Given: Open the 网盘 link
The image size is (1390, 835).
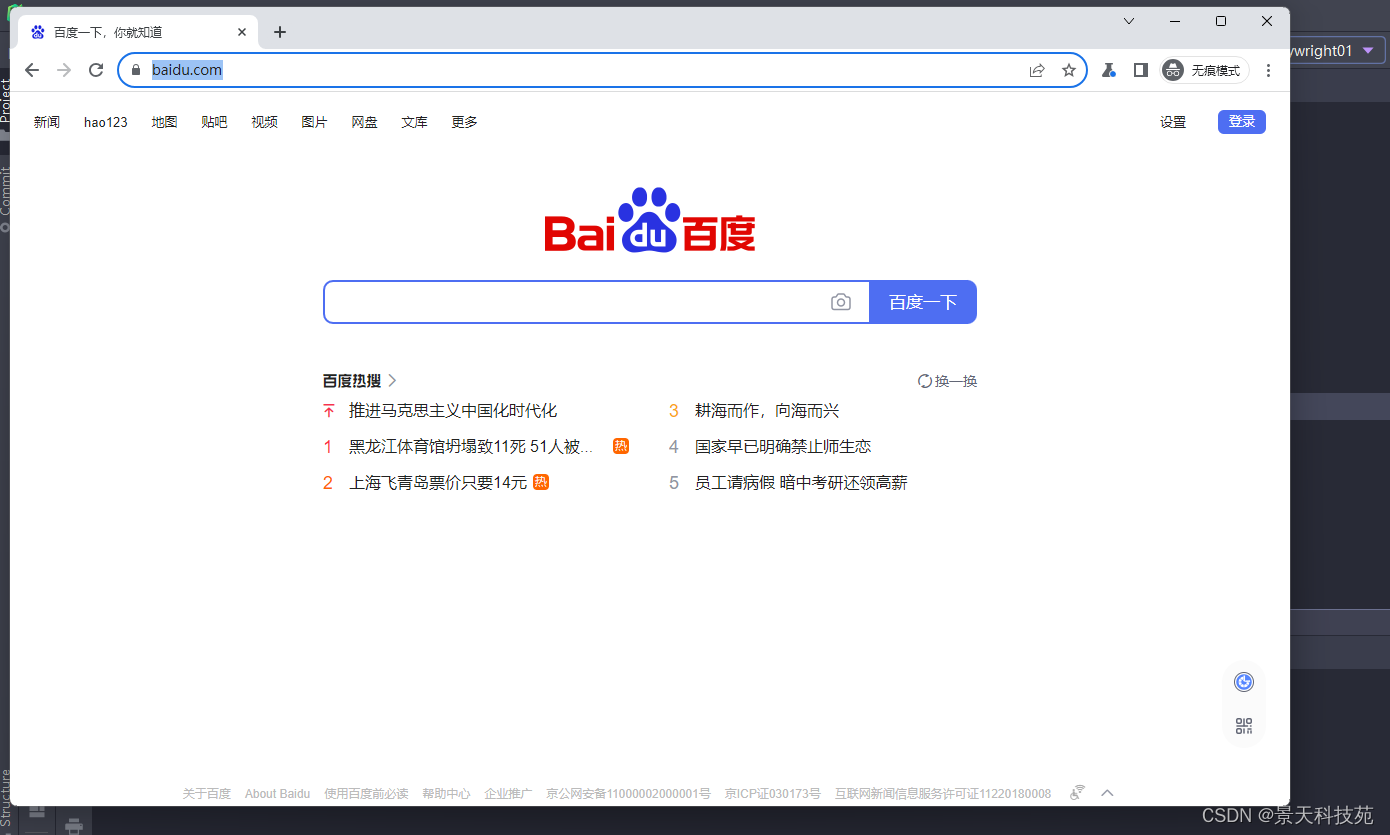Looking at the screenshot, I should [365, 122].
